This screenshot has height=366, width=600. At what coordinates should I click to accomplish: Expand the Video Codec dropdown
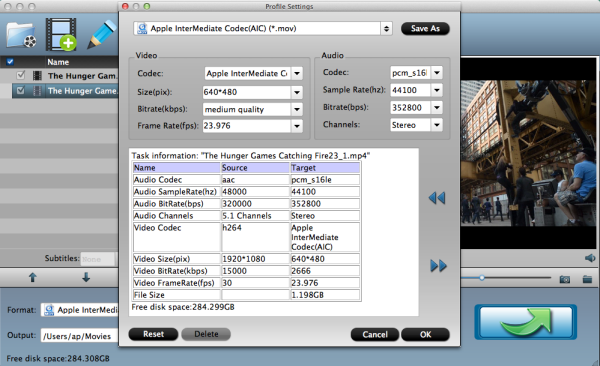coord(297,73)
